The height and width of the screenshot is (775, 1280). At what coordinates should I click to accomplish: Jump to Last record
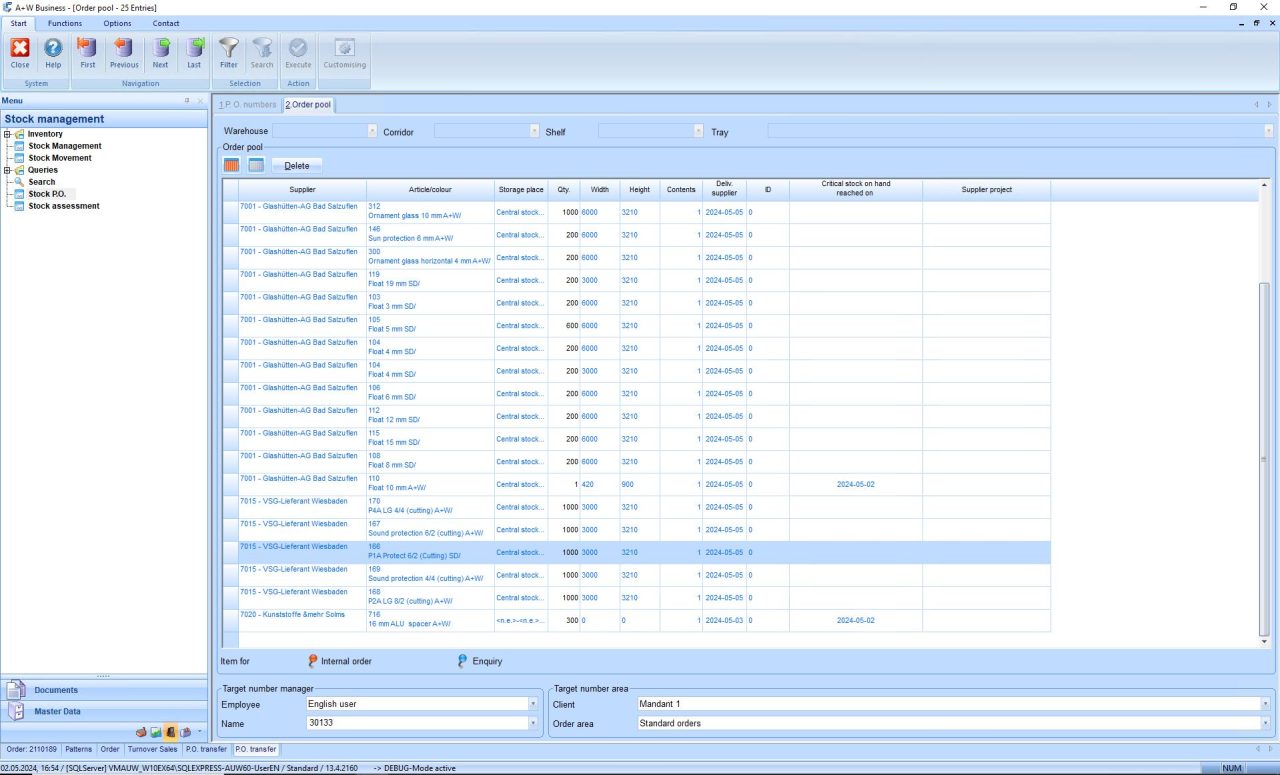point(194,53)
